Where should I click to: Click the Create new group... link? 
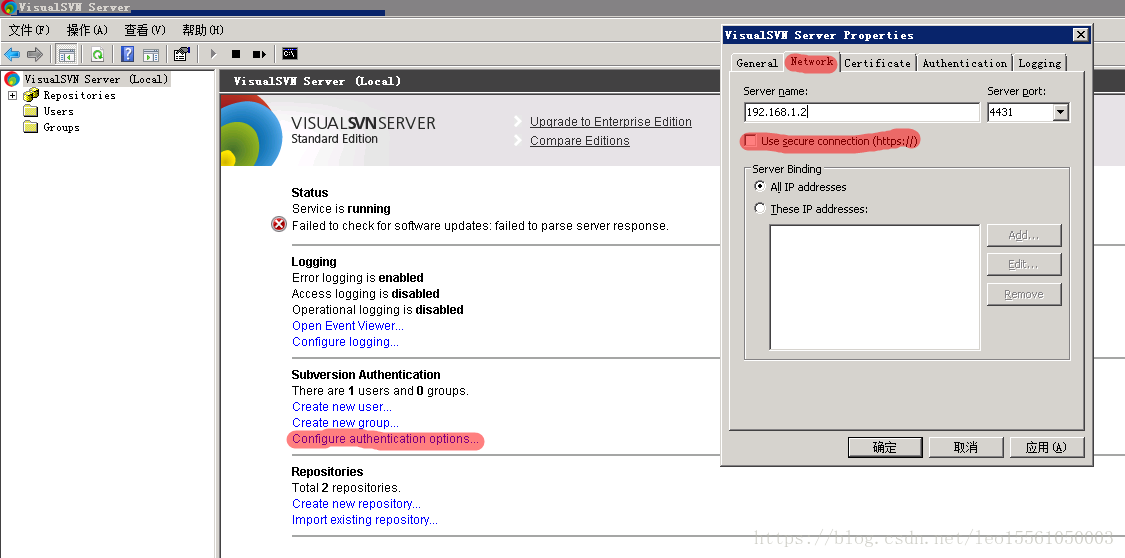pos(345,422)
